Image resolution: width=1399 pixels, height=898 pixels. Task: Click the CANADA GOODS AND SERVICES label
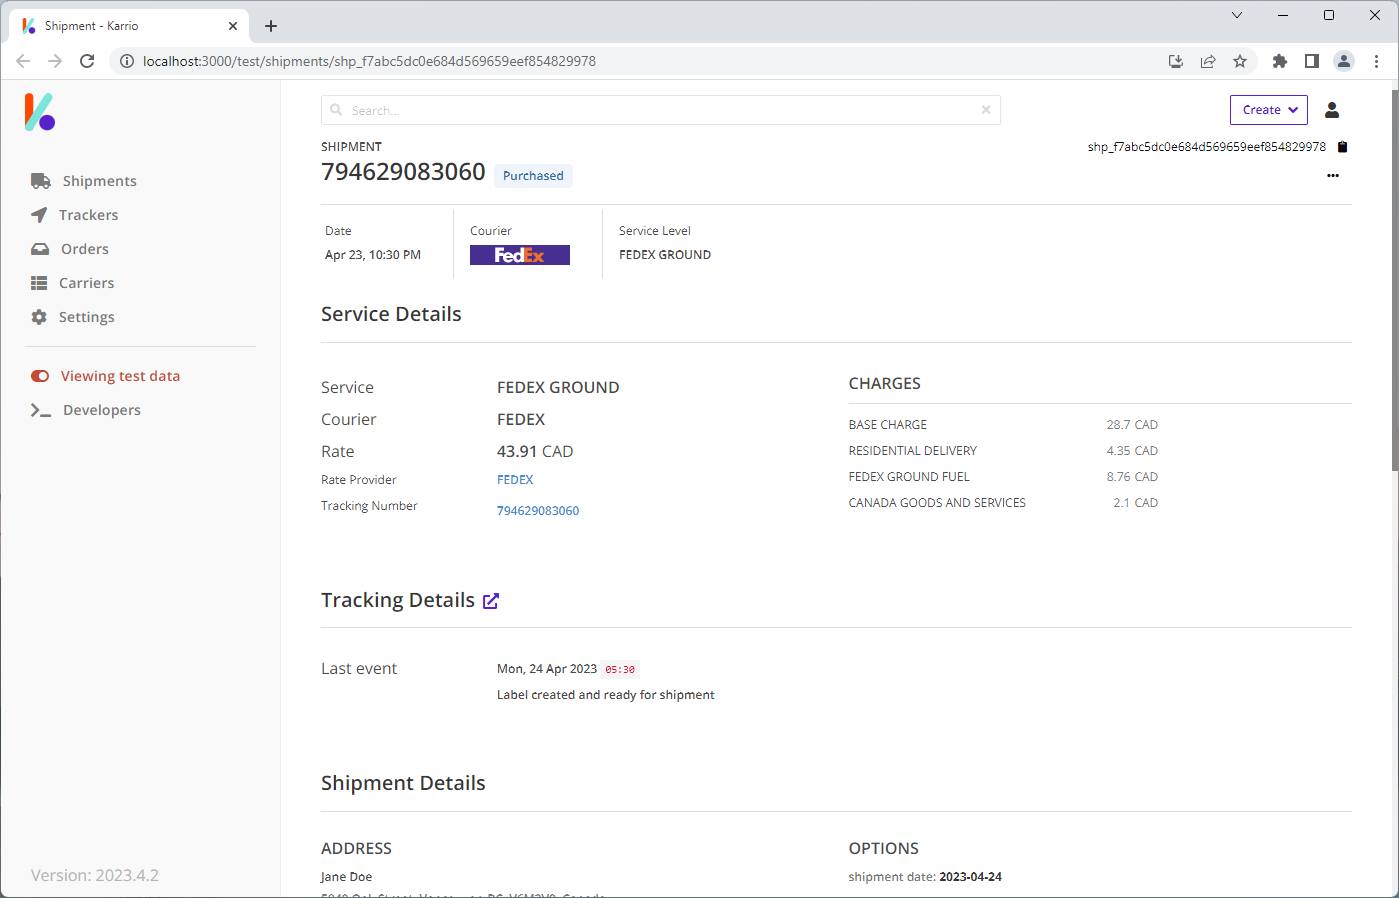tap(937, 503)
